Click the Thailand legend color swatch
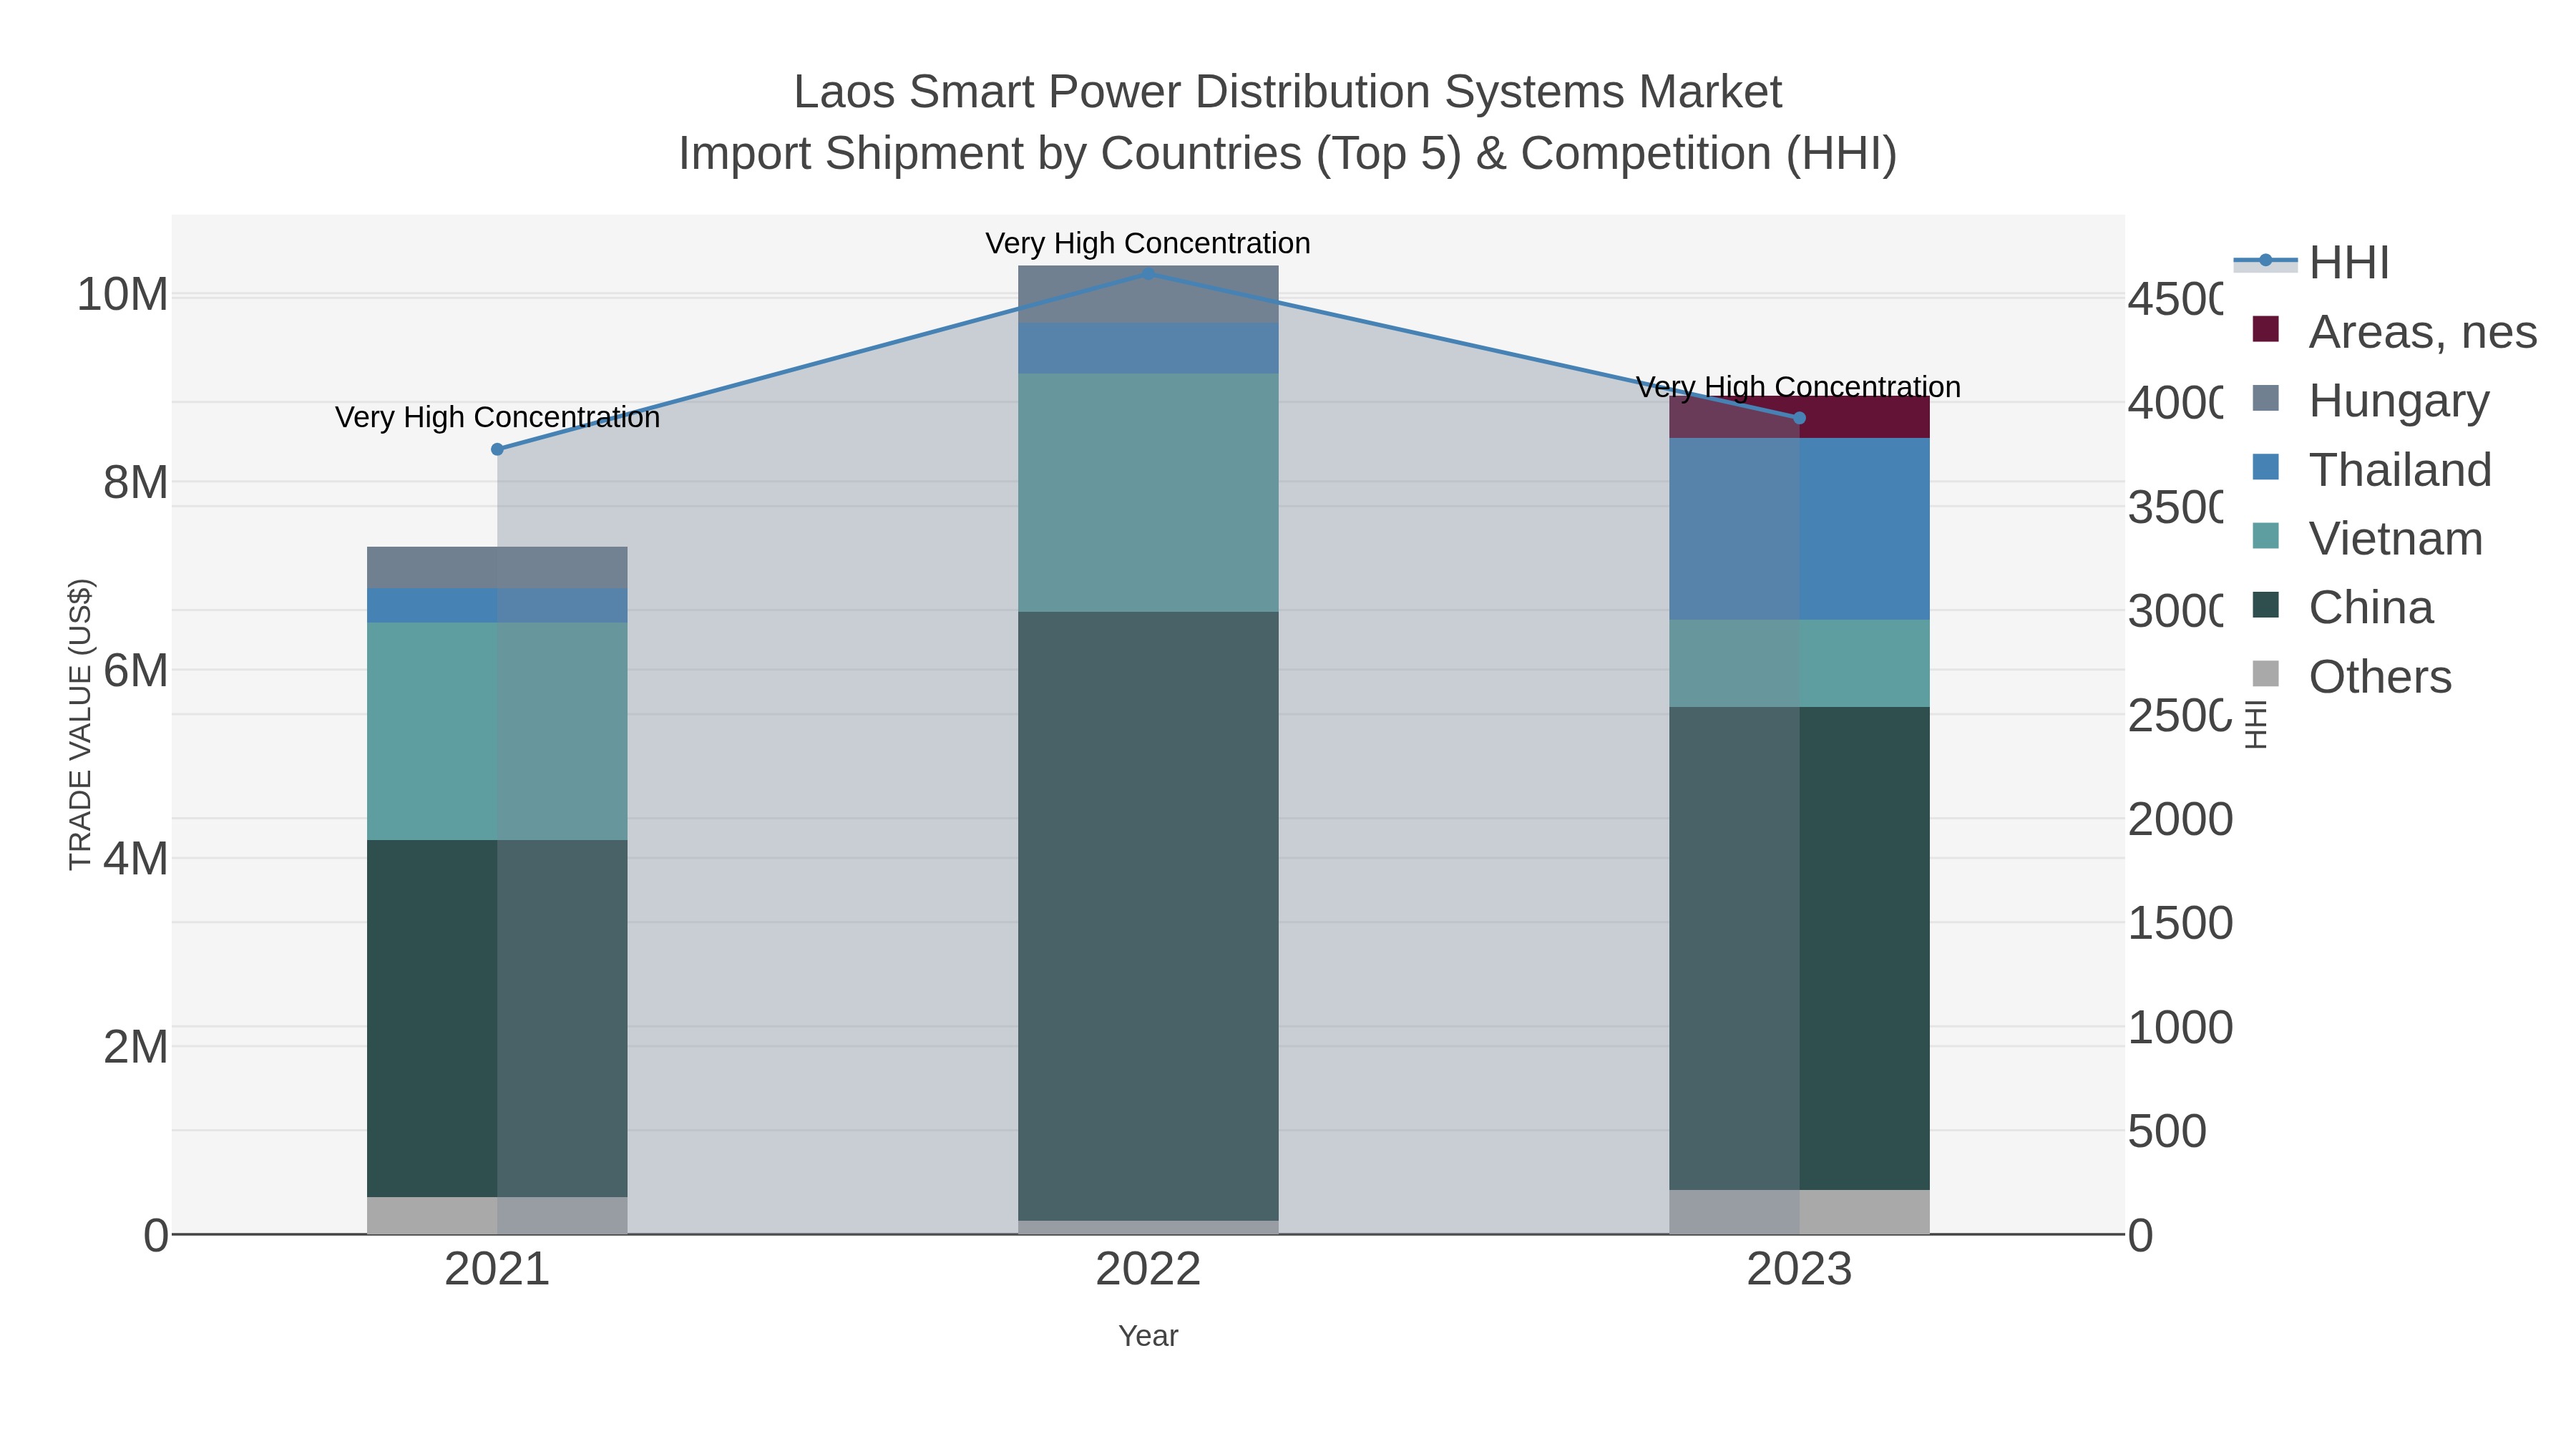The height and width of the screenshot is (1449, 2576). (2265, 467)
